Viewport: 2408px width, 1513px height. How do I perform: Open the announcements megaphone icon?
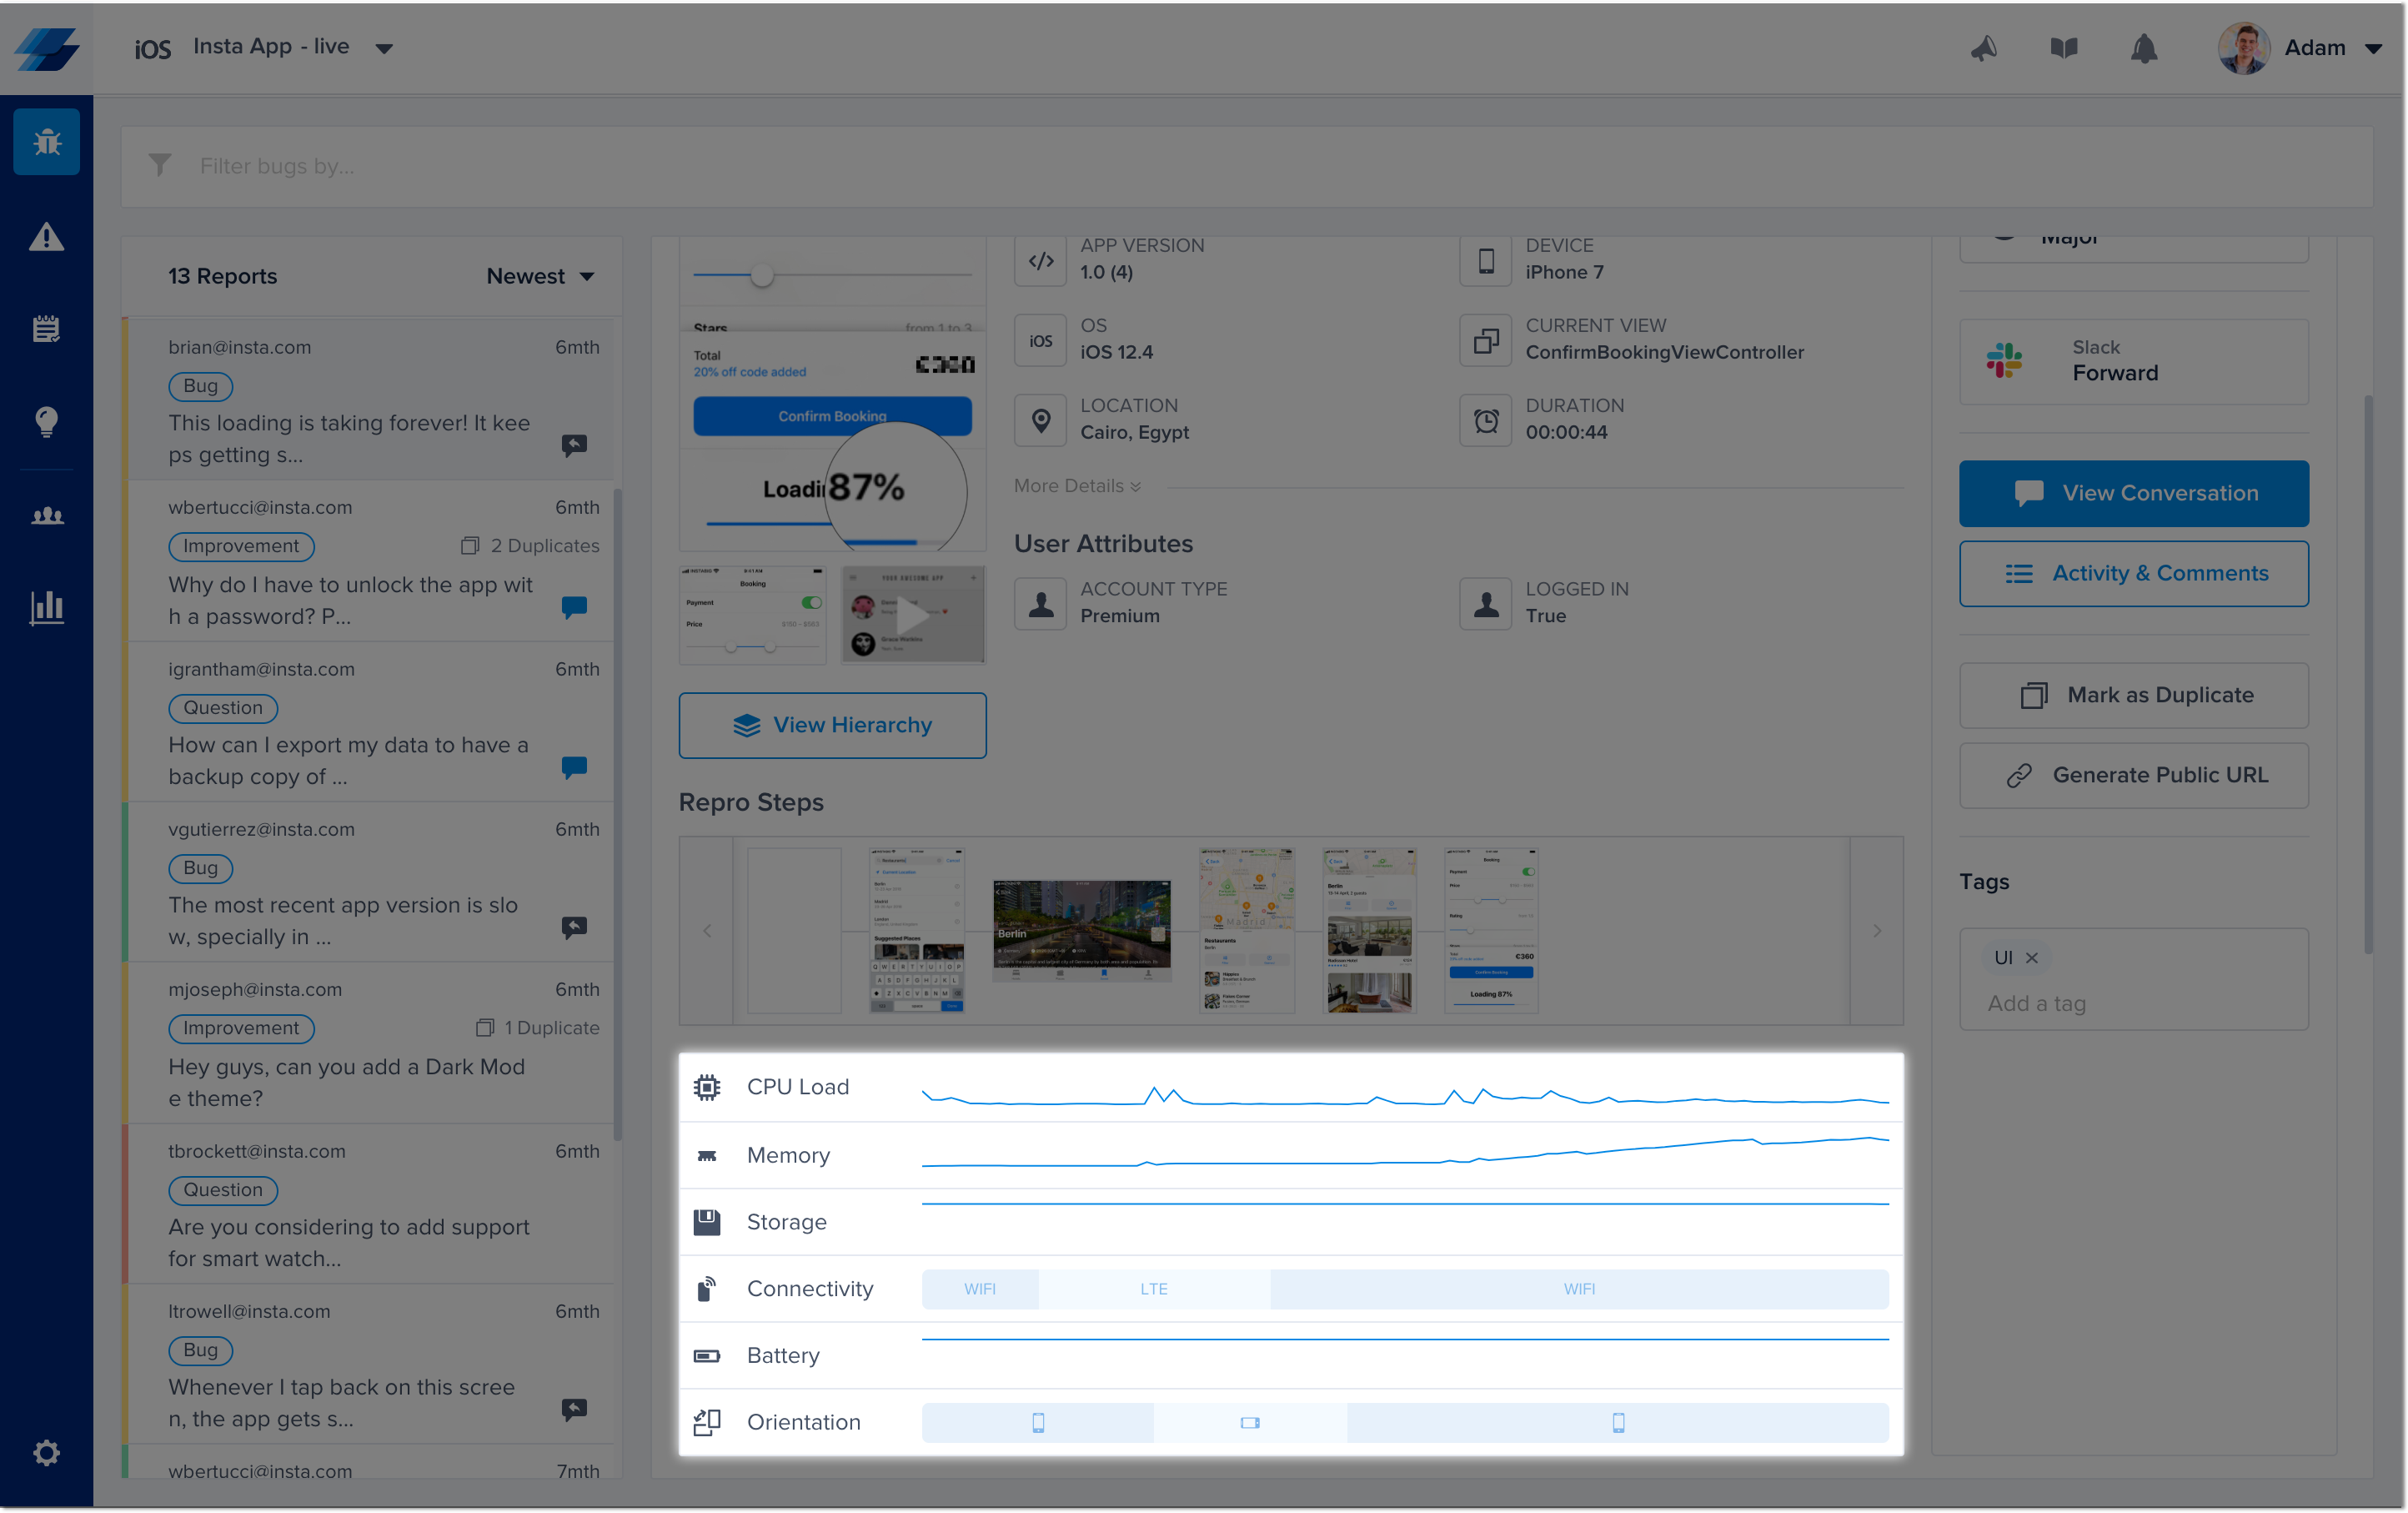(1984, 48)
